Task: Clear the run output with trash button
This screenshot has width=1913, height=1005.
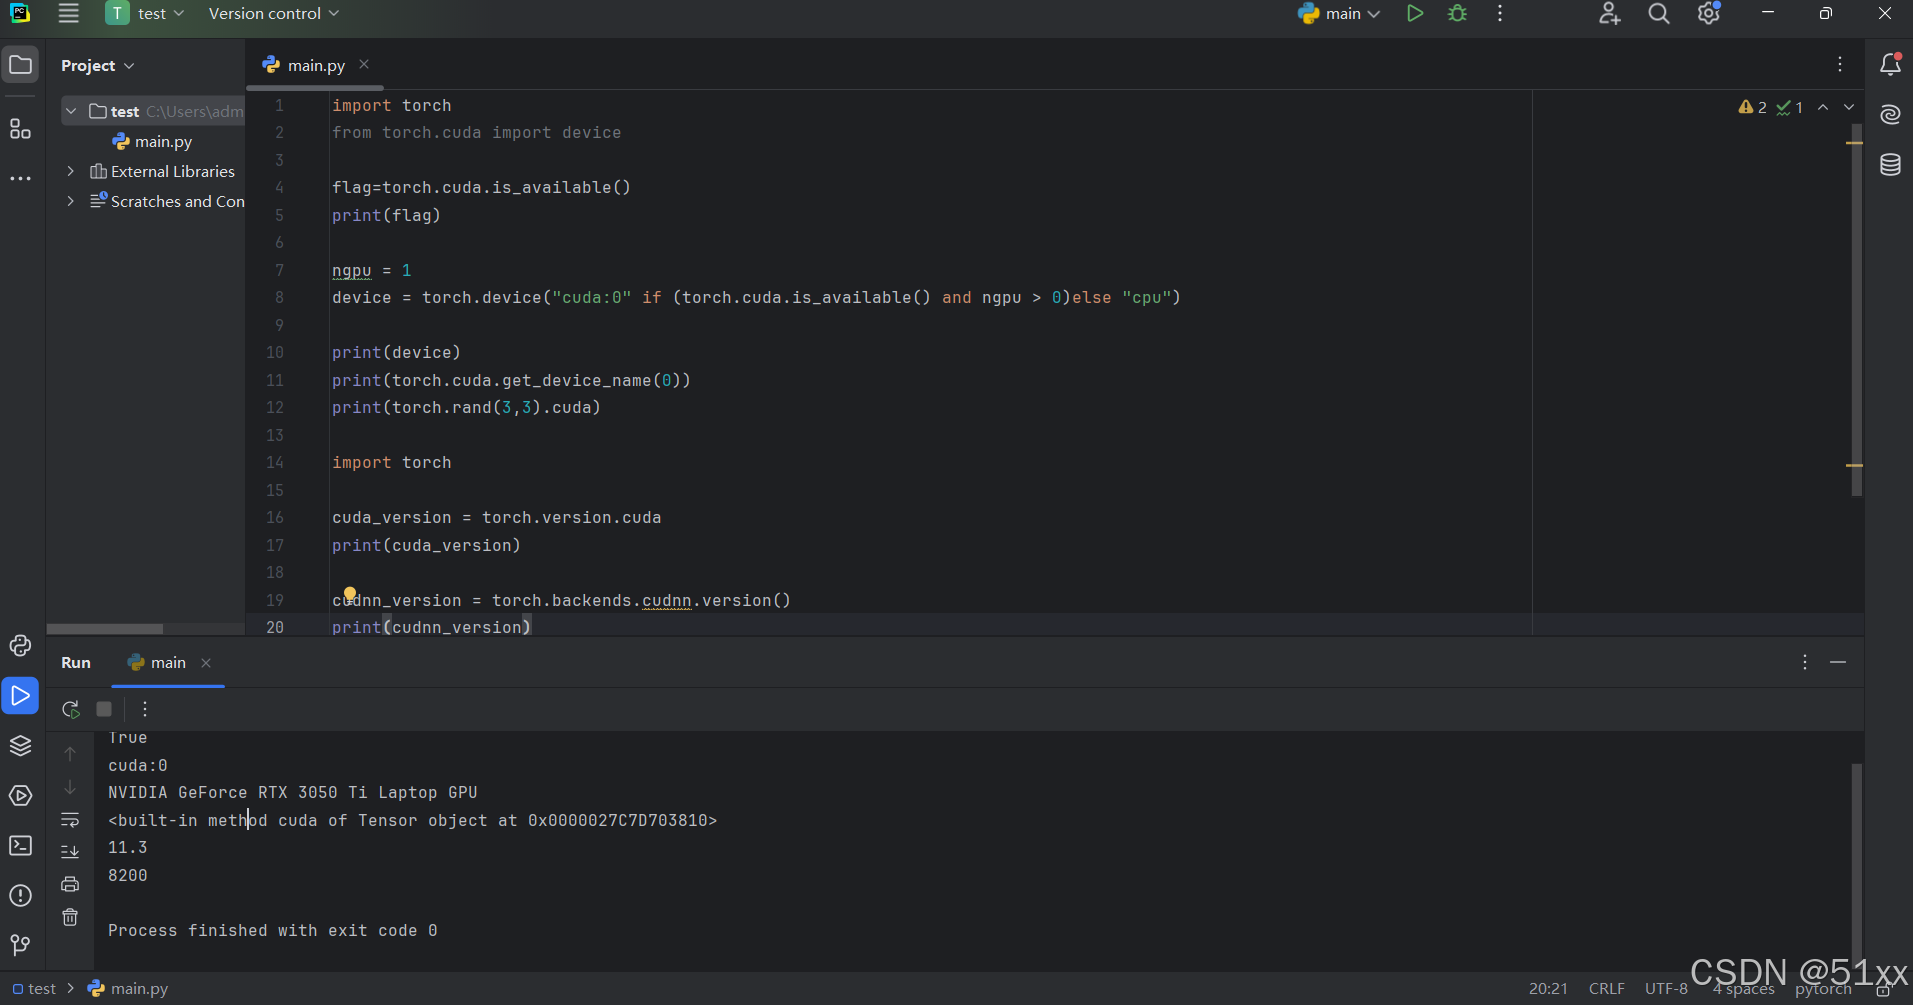Action: 70,916
